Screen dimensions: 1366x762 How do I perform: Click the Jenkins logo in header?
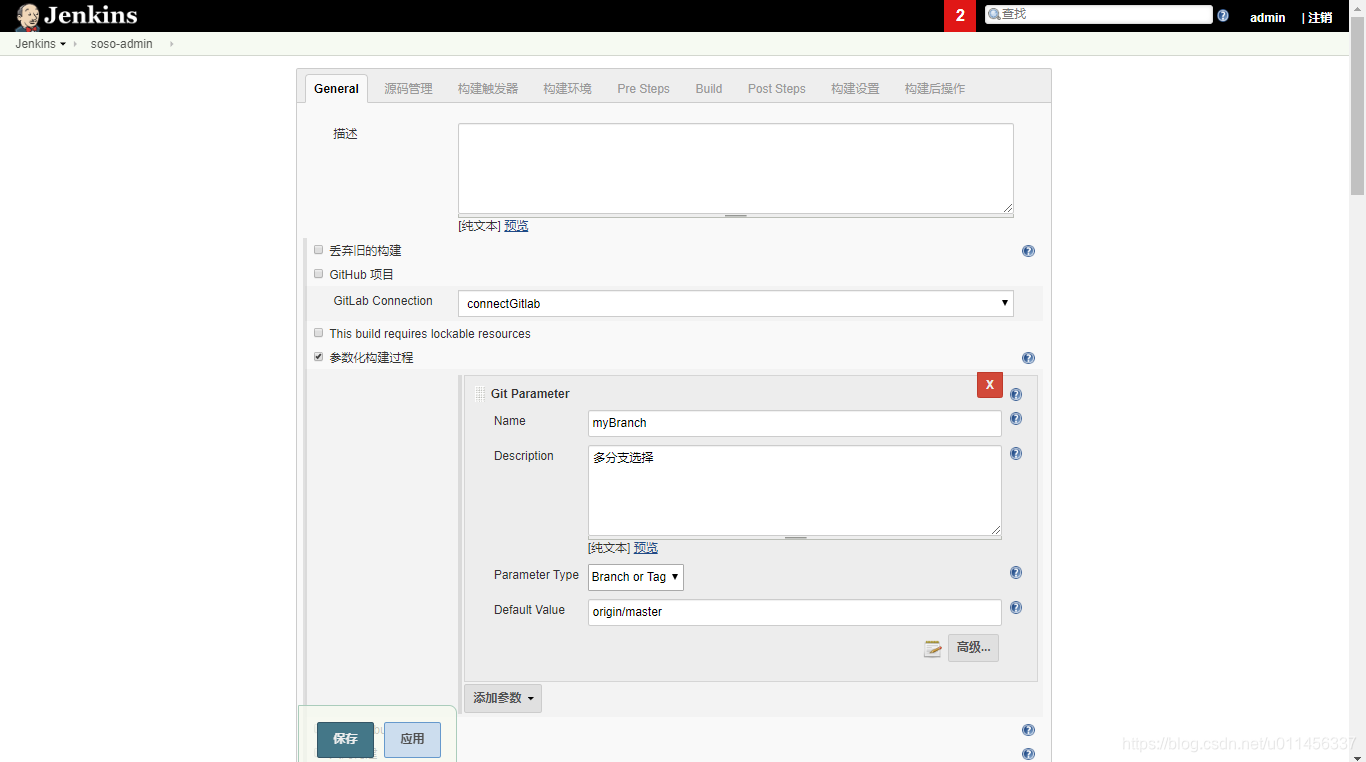pyautogui.click(x=76, y=16)
